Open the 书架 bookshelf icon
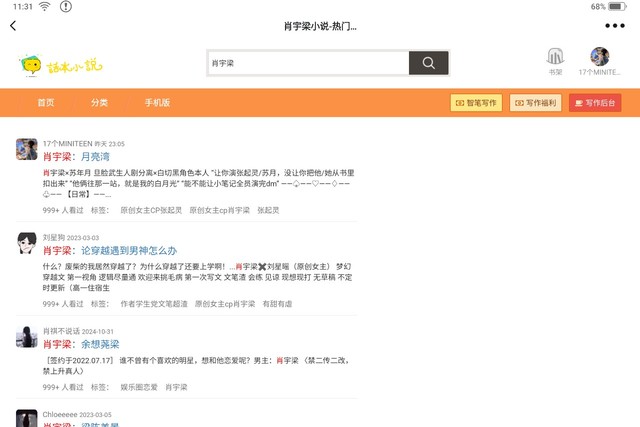The image size is (640, 427). tap(555, 61)
